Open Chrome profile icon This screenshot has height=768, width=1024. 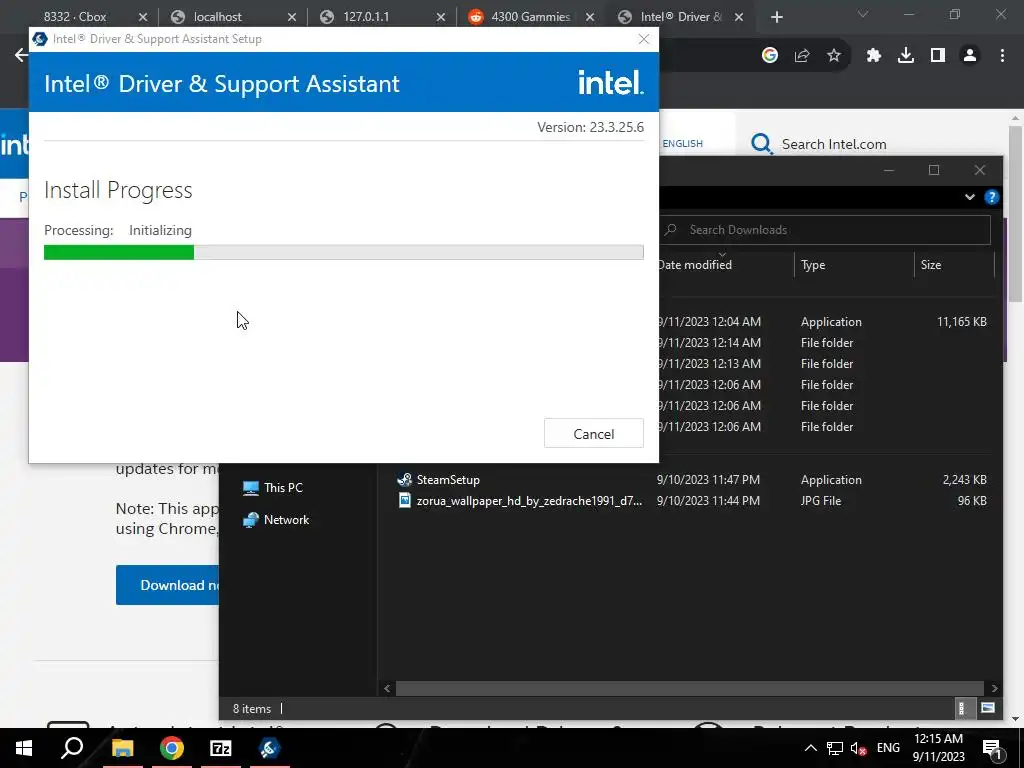click(970, 56)
